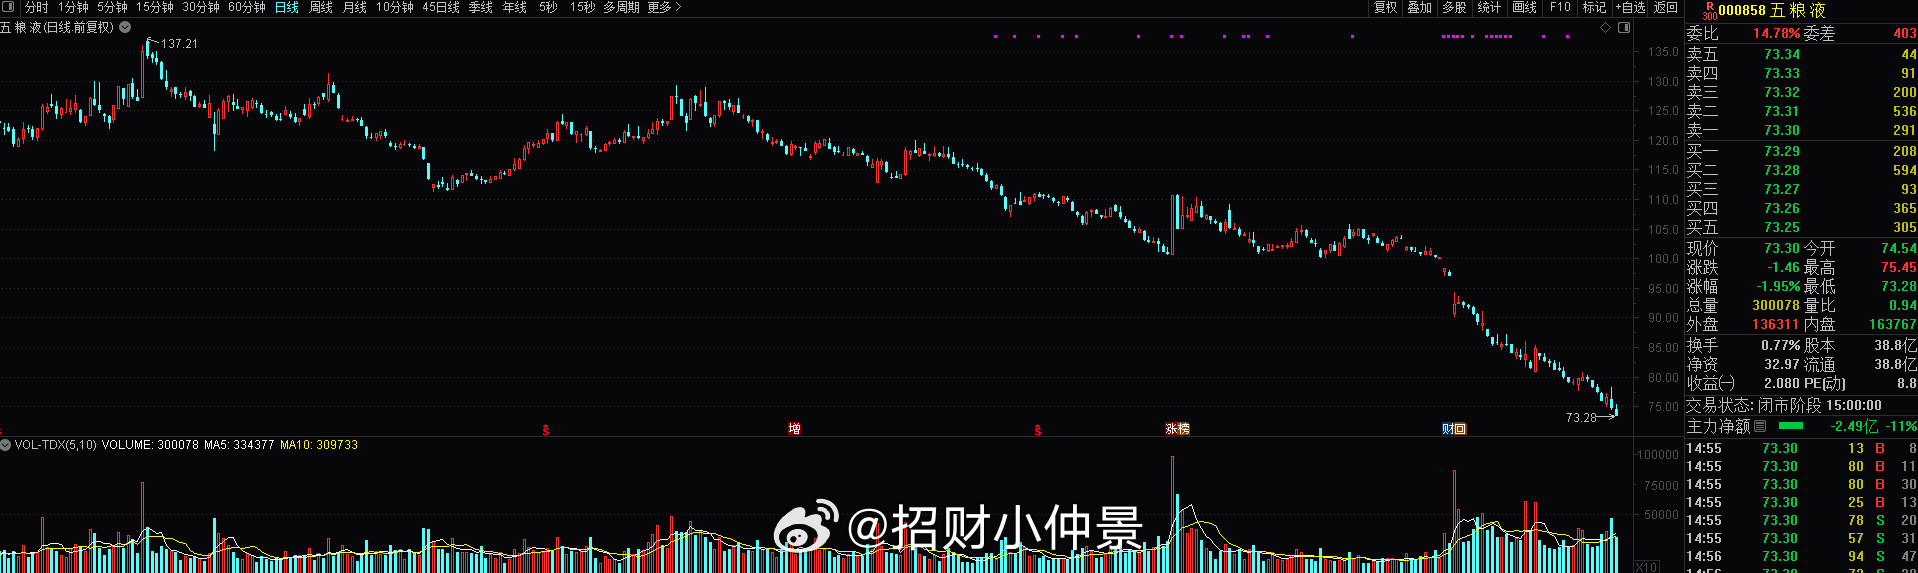Click the first red $ dividend marker

[x=546, y=430]
